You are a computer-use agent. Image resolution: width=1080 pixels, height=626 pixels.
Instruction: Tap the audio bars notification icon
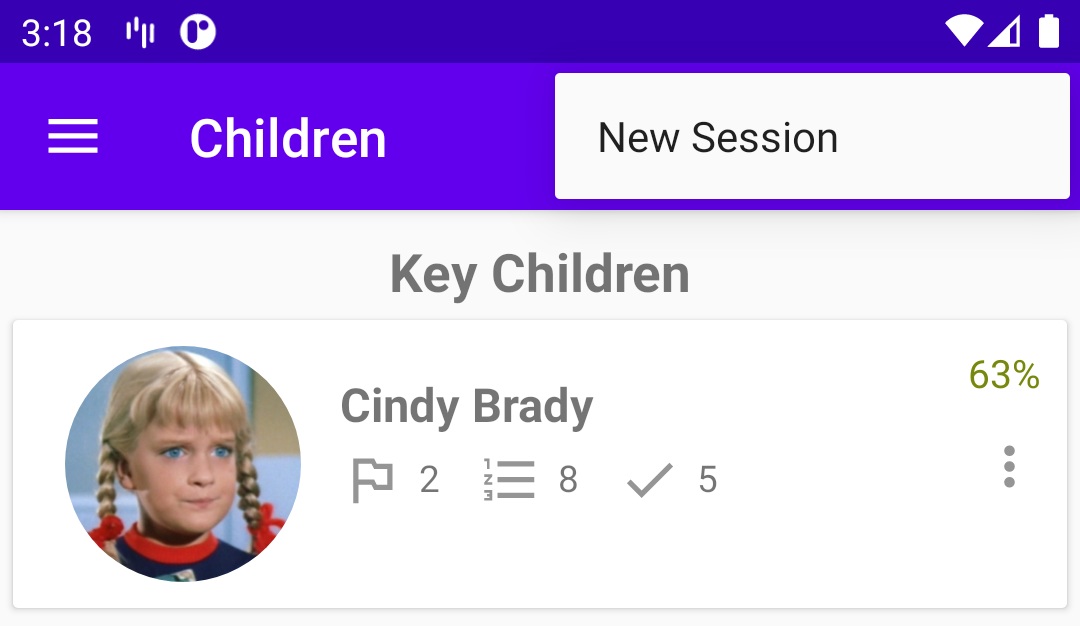click(x=140, y=33)
